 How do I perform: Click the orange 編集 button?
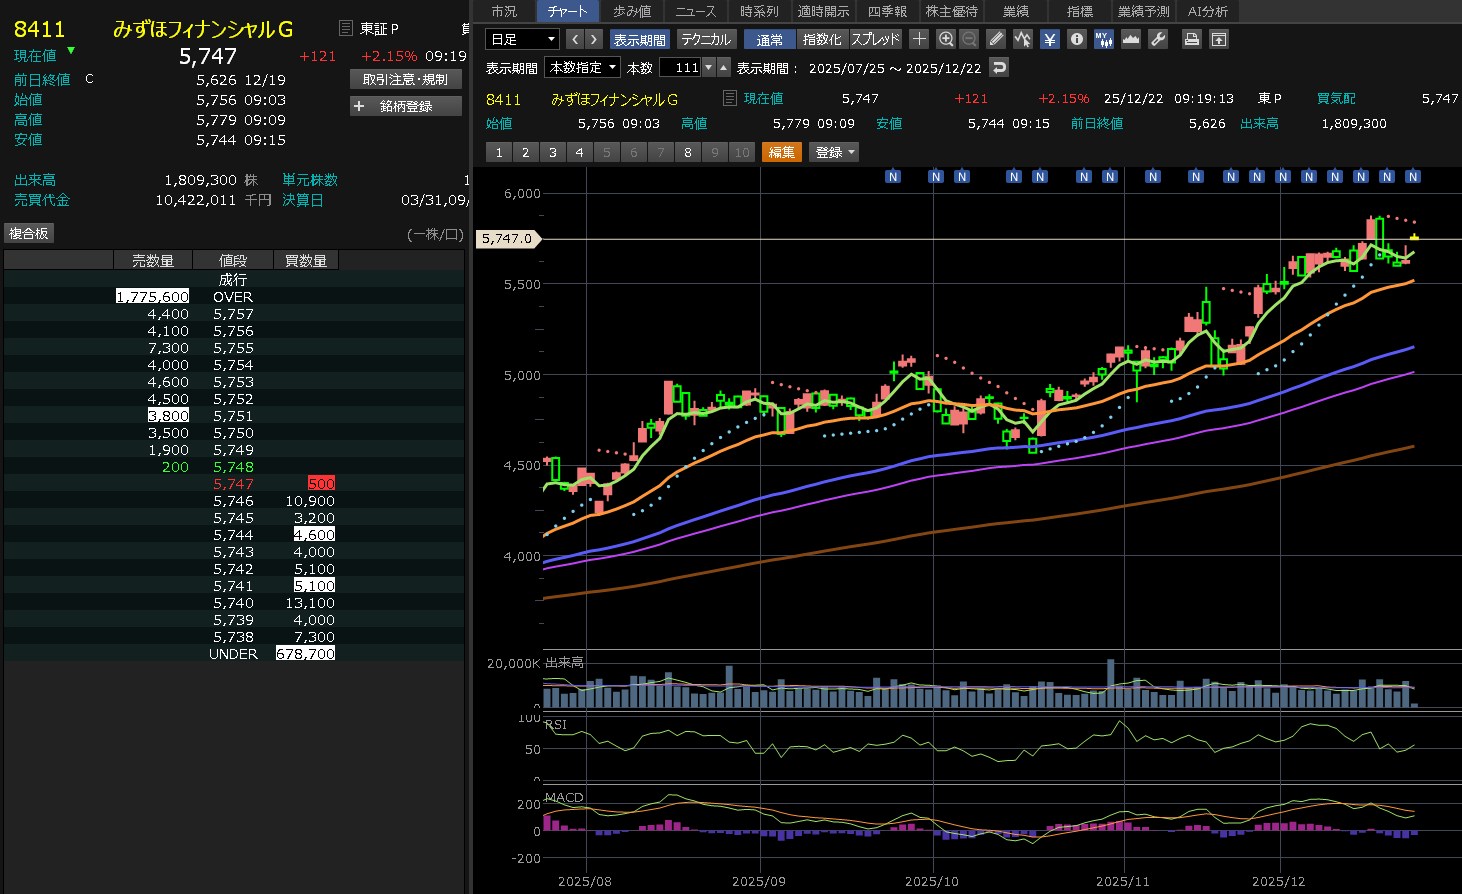click(x=781, y=152)
